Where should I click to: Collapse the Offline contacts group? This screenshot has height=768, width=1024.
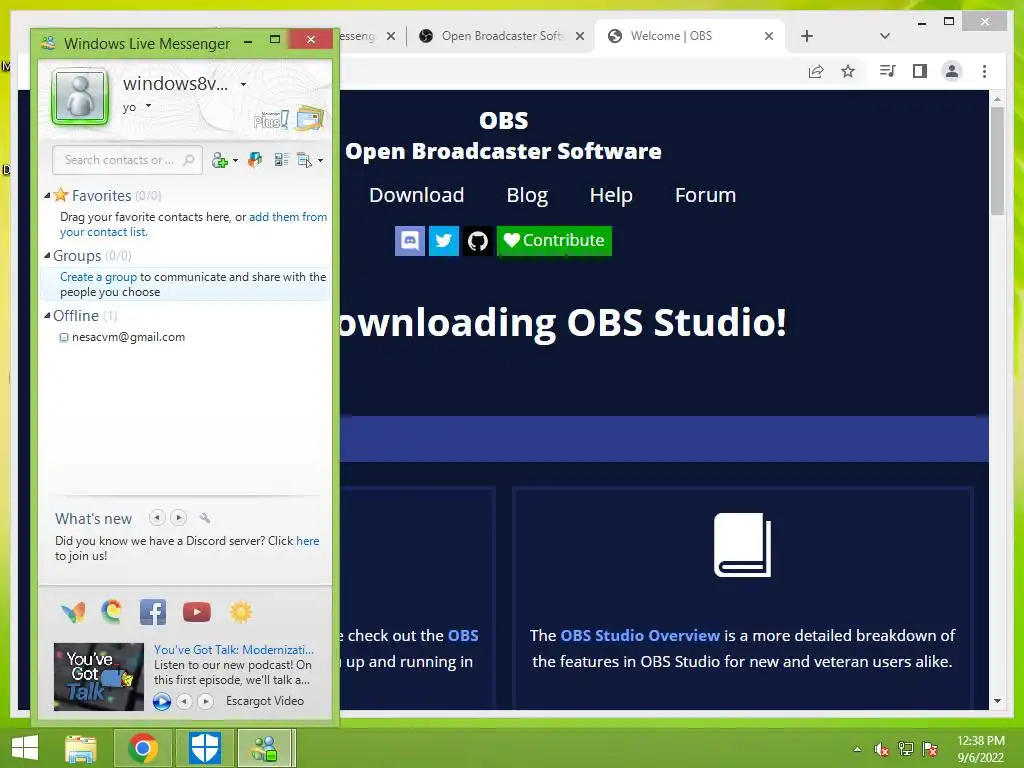(47, 315)
